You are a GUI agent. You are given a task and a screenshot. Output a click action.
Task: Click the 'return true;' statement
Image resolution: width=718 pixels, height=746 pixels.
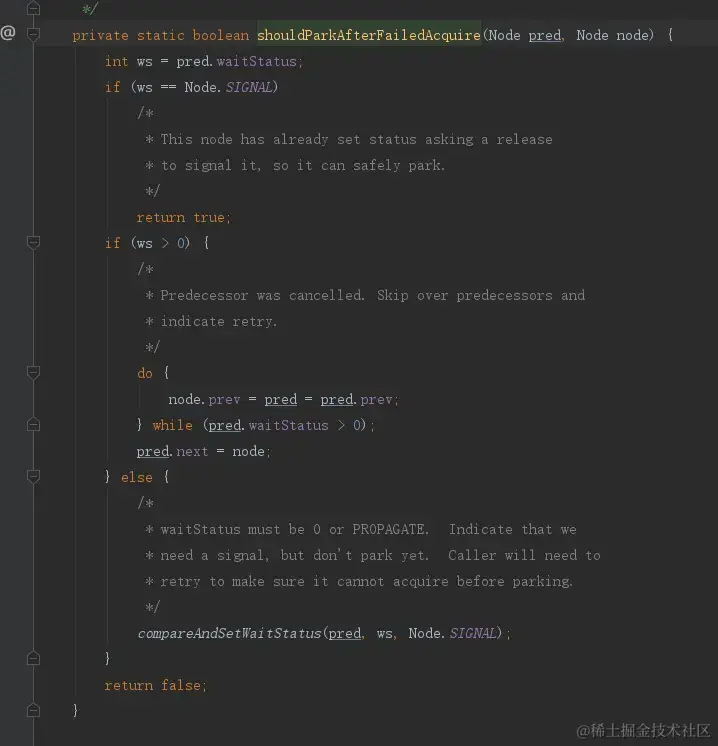coord(184,217)
